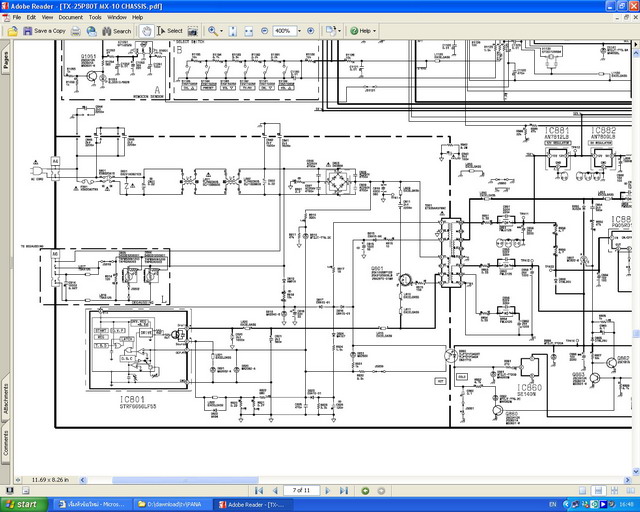This screenshot has width=640, height=512.
Task: Click the gray Next View button
Action: pyautogui.click(x=381, y=490)
